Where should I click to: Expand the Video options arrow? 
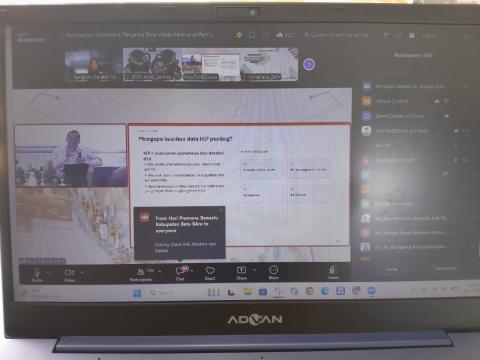tap(82, 272)
